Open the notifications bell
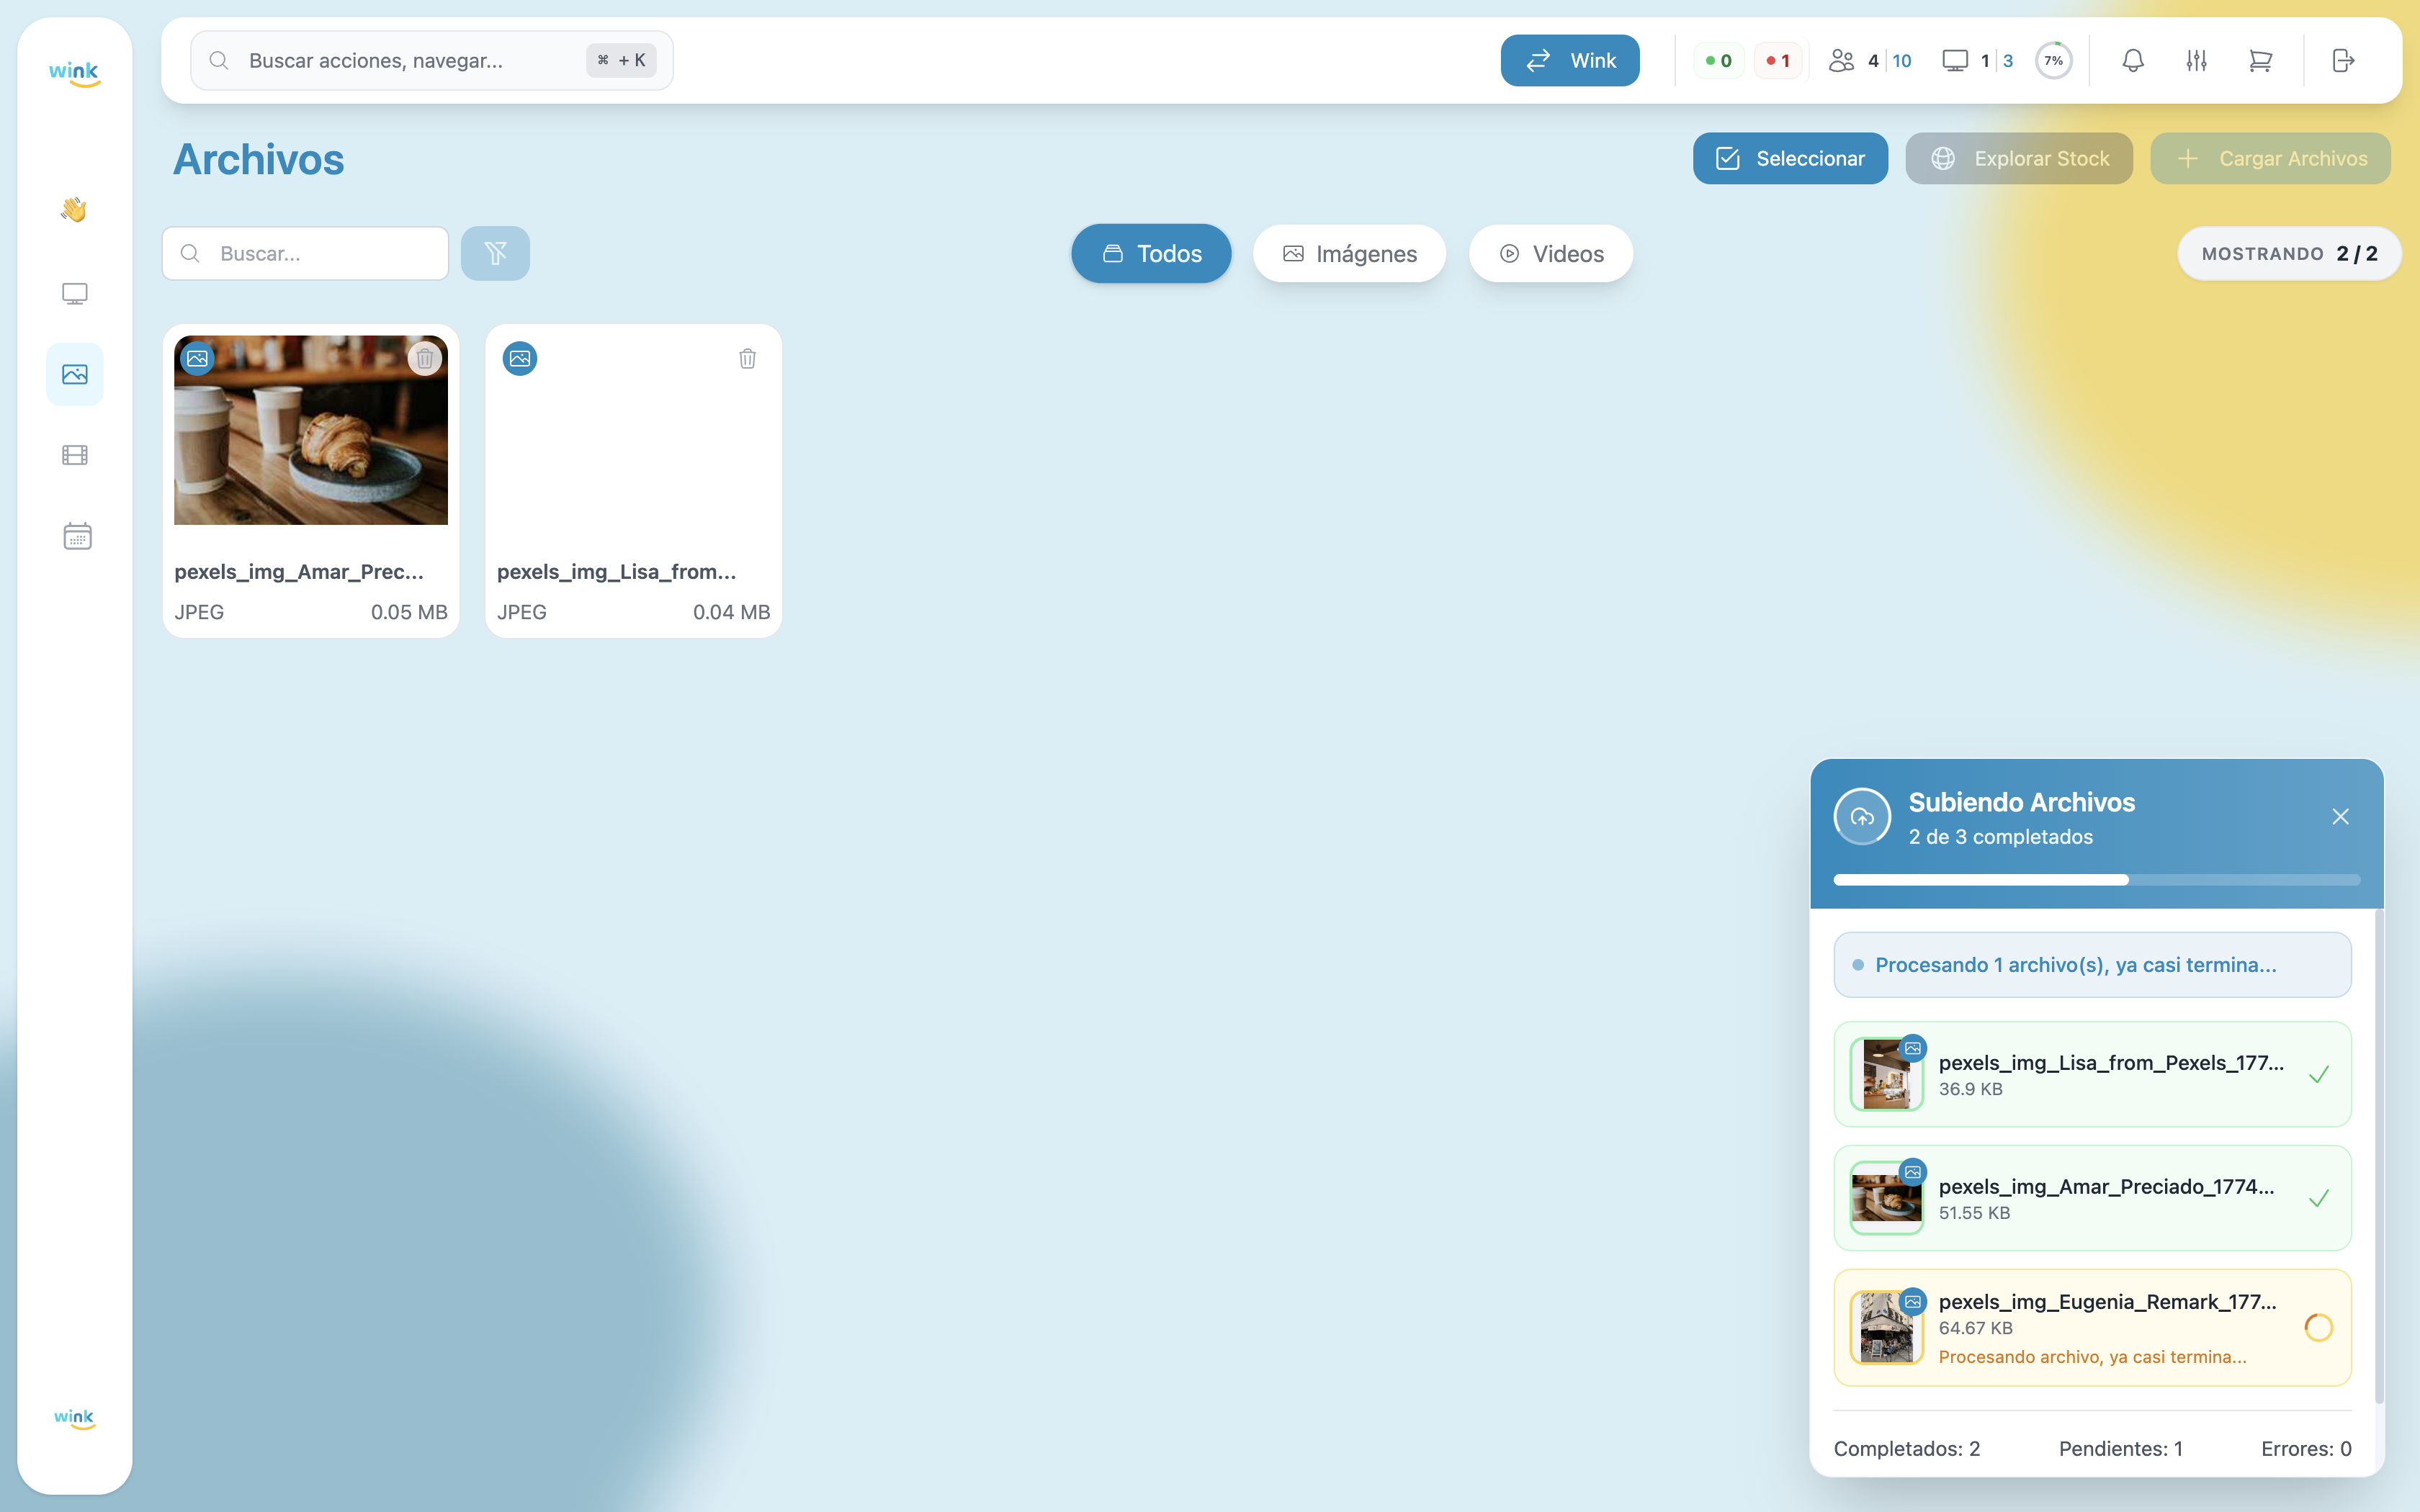2420x1512 pixels. (x=2133, y=61)
